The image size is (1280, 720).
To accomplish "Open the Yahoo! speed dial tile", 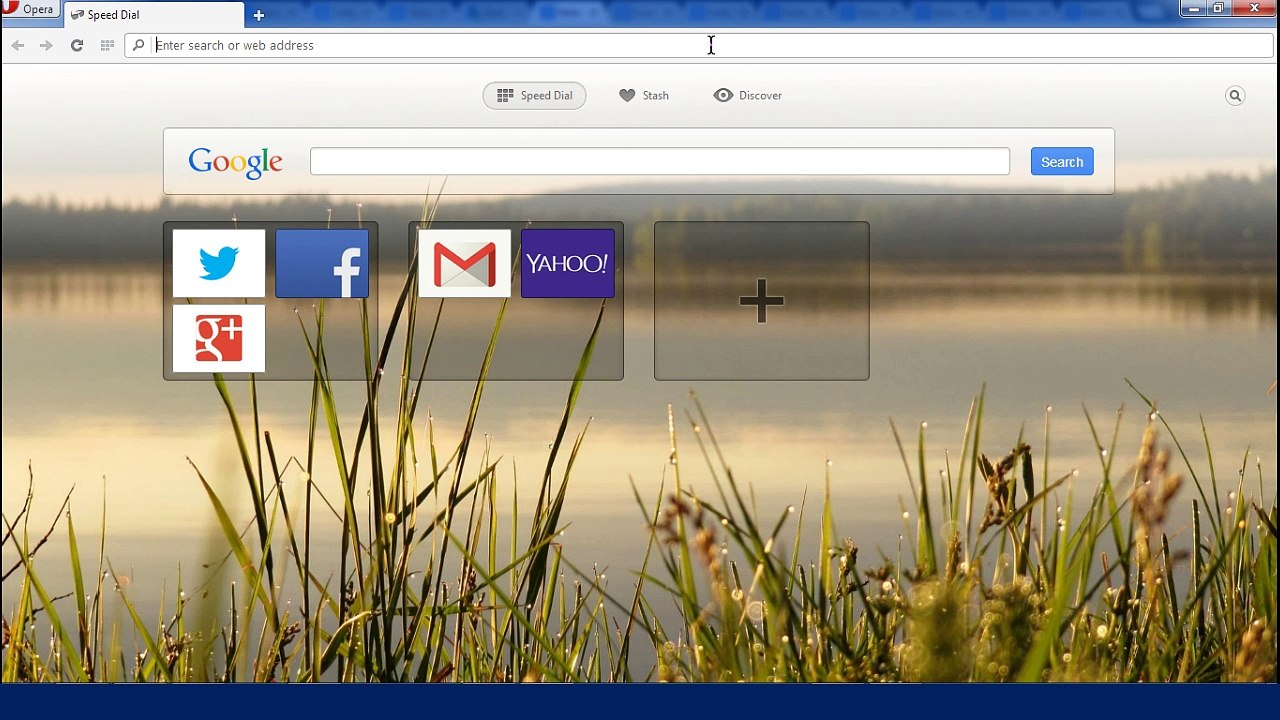I will 568,263.
